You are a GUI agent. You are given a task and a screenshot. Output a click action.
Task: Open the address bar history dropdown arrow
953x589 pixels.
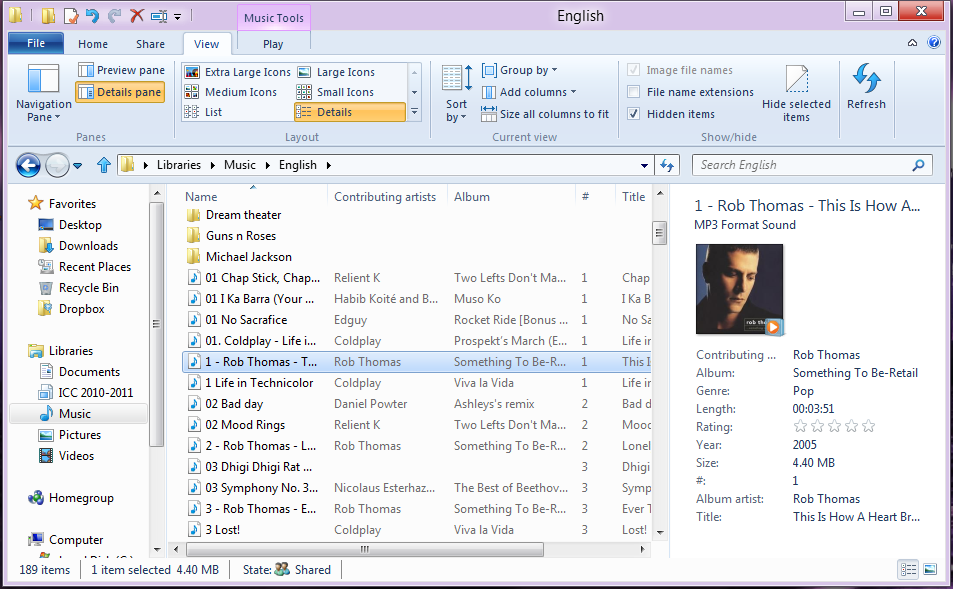(644, 164)
